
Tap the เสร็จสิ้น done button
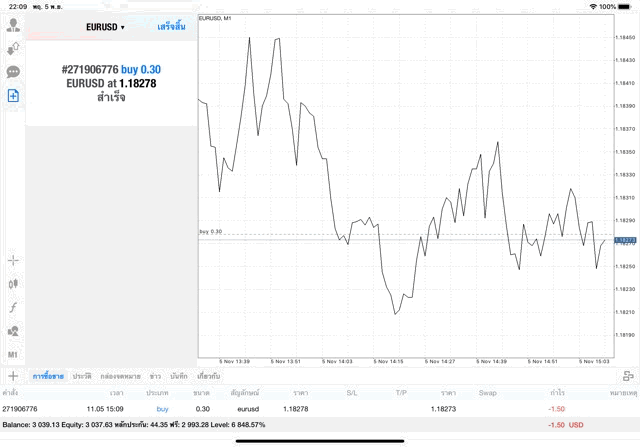pos(171,27)
